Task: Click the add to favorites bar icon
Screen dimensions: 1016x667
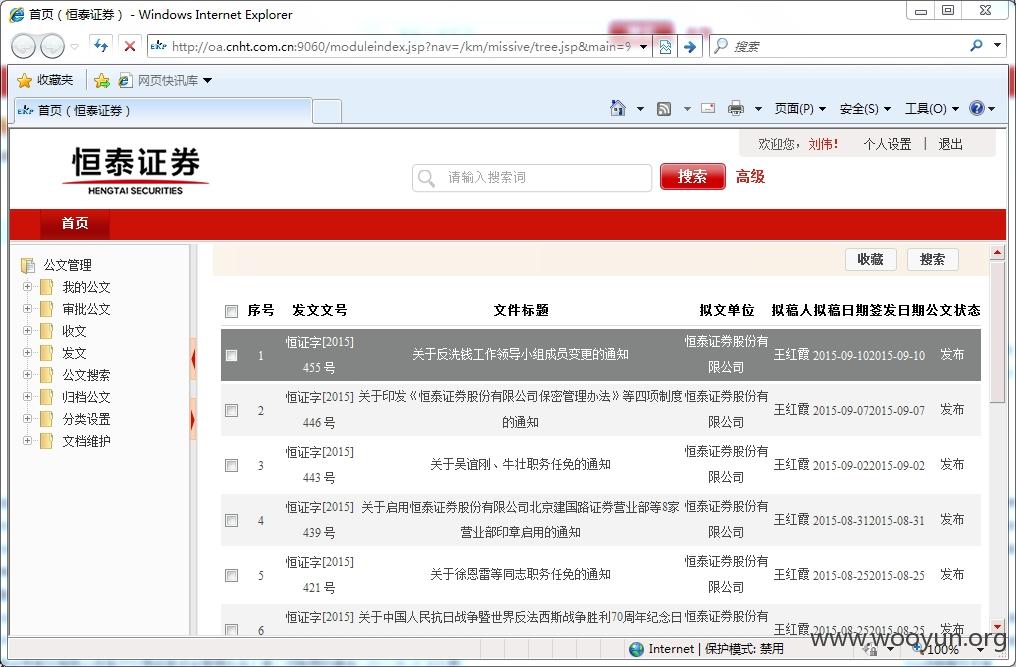Action: pyautogui.click(x=102, y=80)
